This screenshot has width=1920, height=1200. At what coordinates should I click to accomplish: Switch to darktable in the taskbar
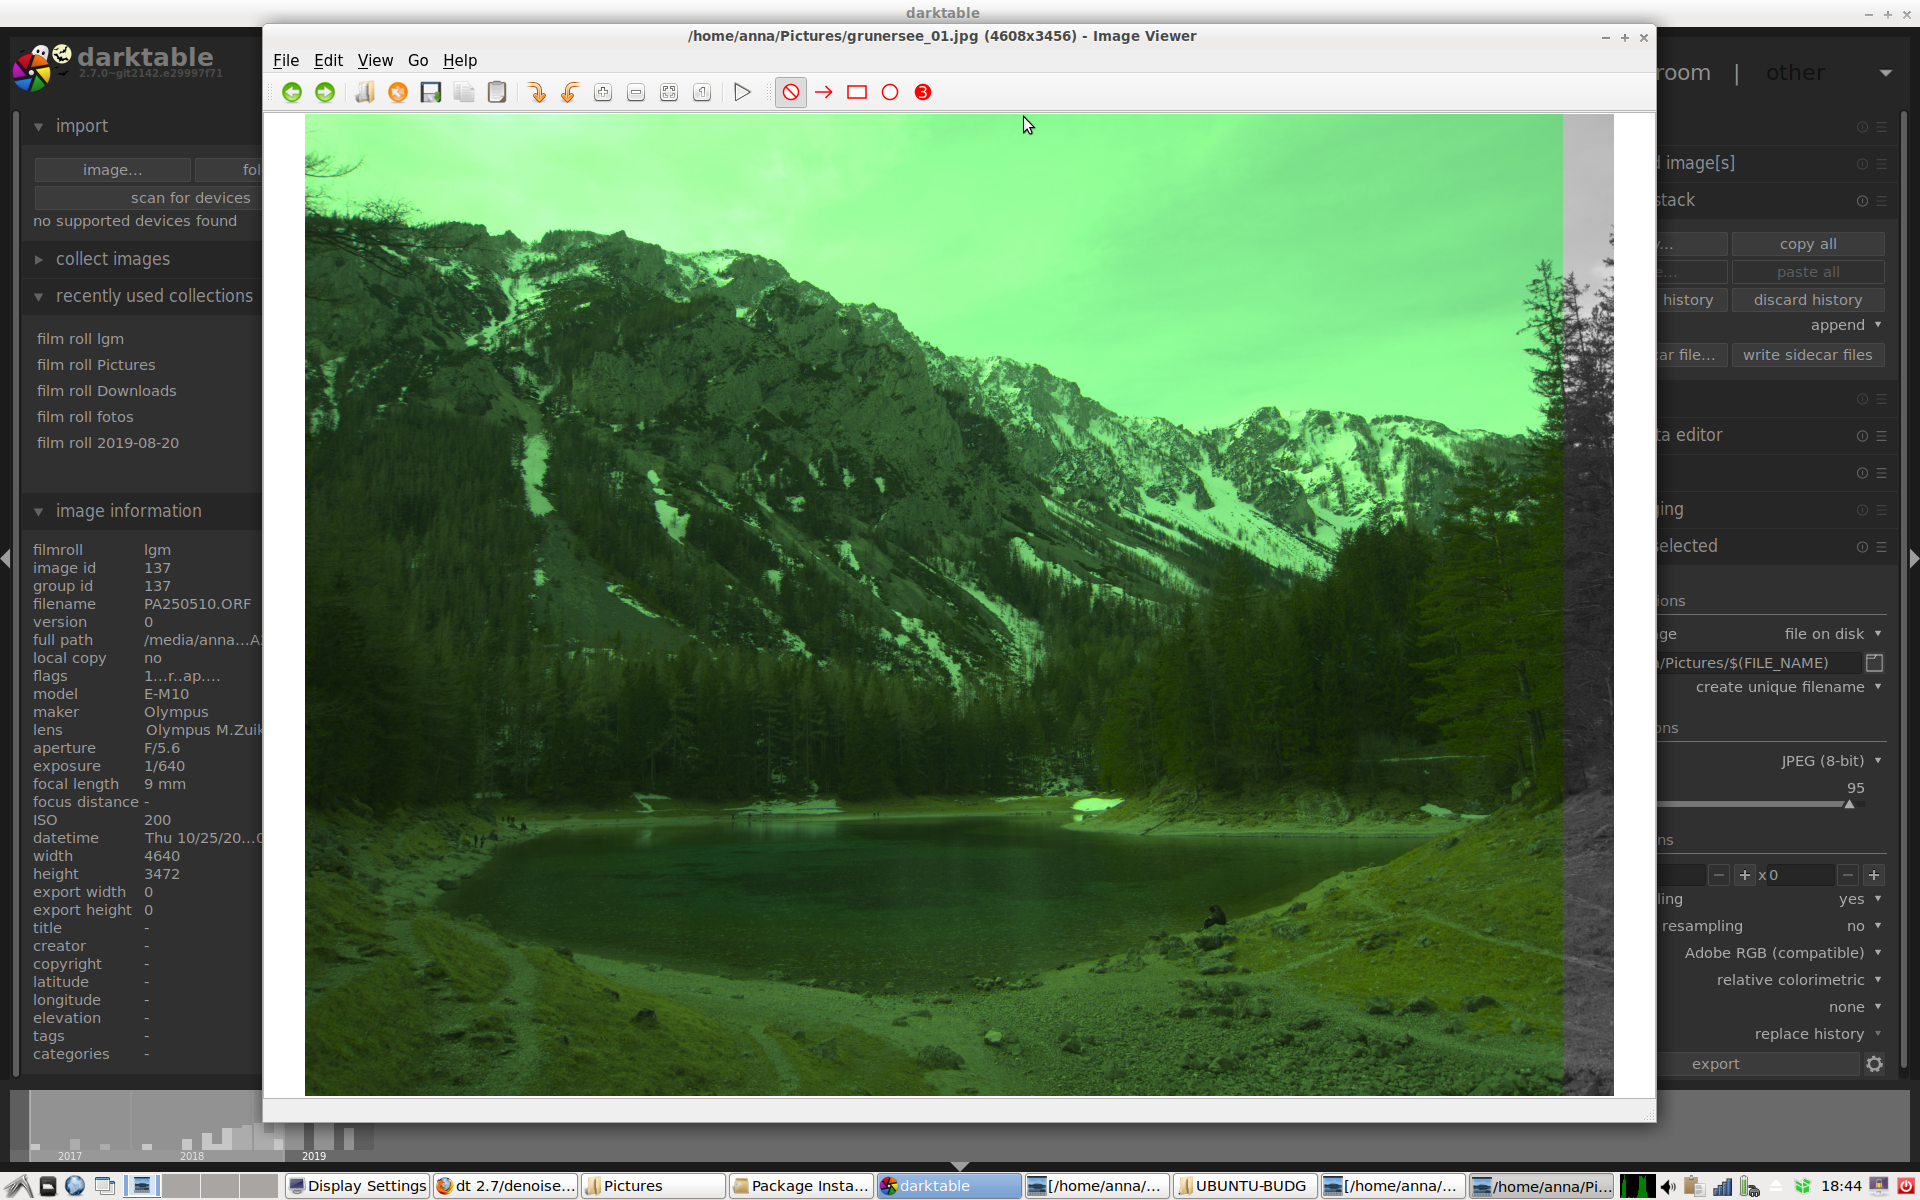click(x=949, y=1186)
